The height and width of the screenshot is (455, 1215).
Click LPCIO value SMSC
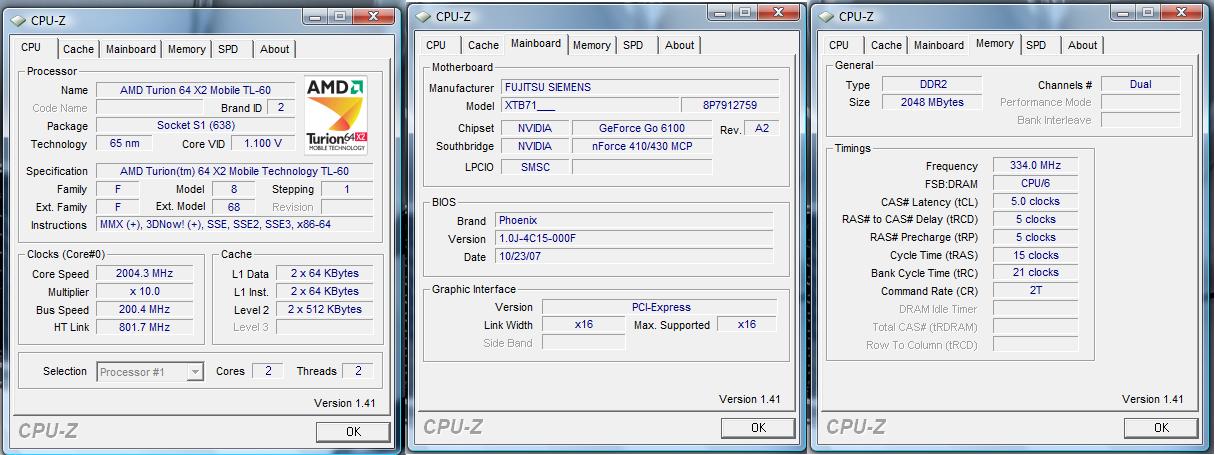(x=535, y=167)
